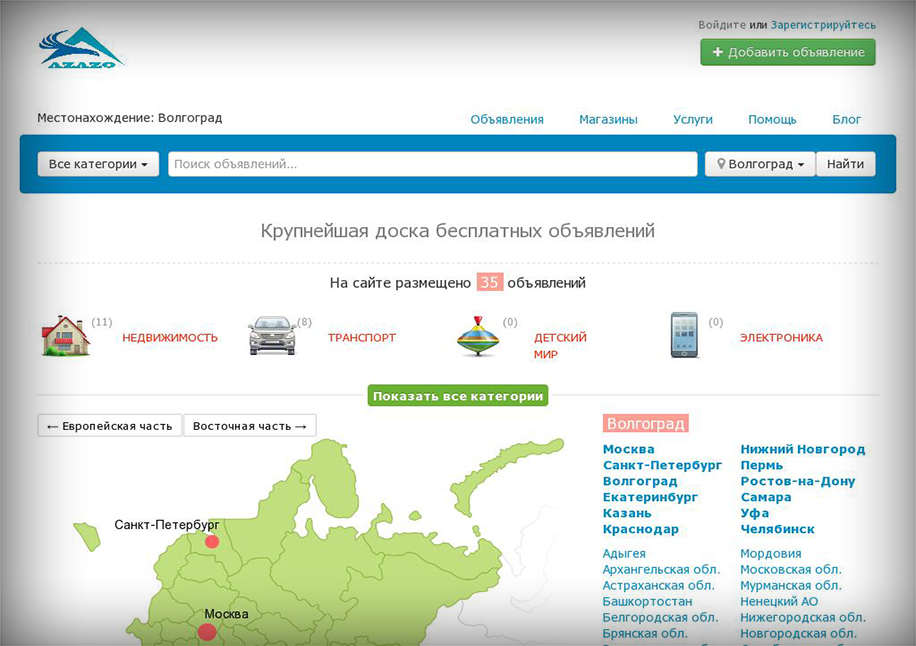Open the Блог menu item
The width and height of the screenshot is (916, 646).
pyautogui.click(x=846, y=120)
